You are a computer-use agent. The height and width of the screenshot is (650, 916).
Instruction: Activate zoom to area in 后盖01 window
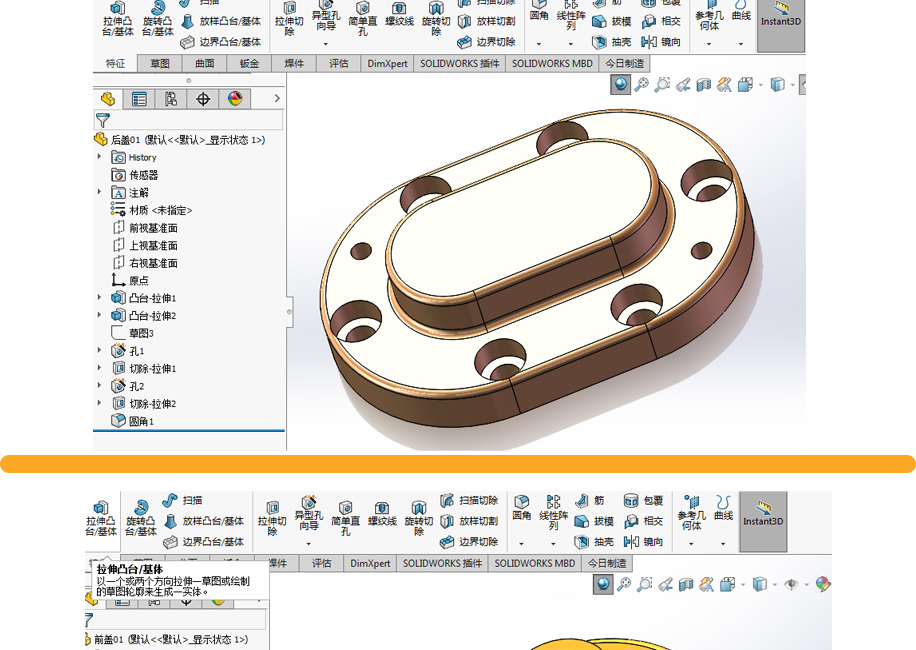click(662, 85)
